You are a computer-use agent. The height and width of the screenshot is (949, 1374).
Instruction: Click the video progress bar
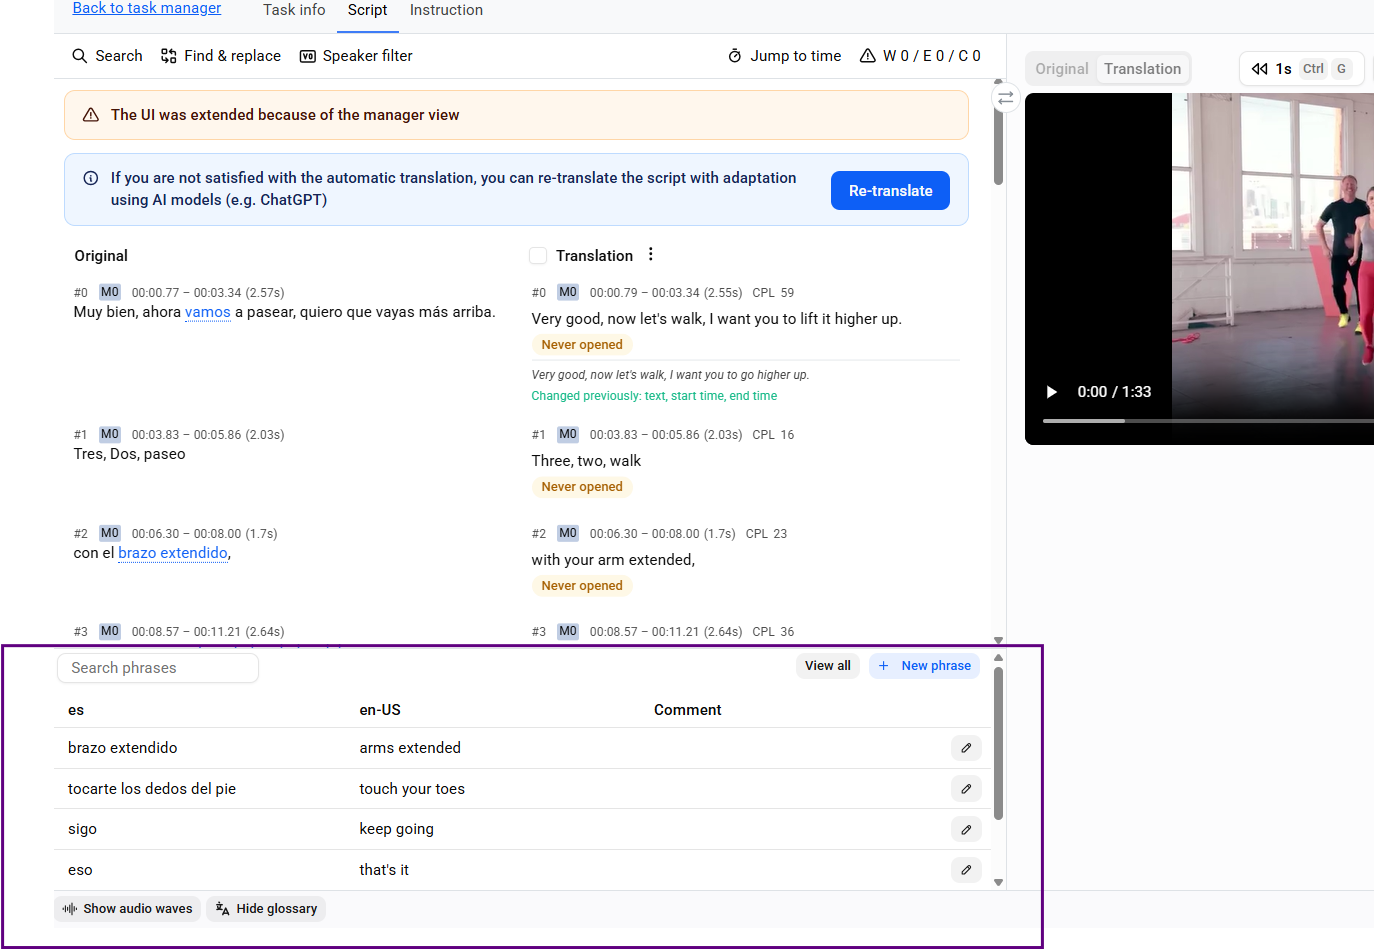pos(1208,421)
